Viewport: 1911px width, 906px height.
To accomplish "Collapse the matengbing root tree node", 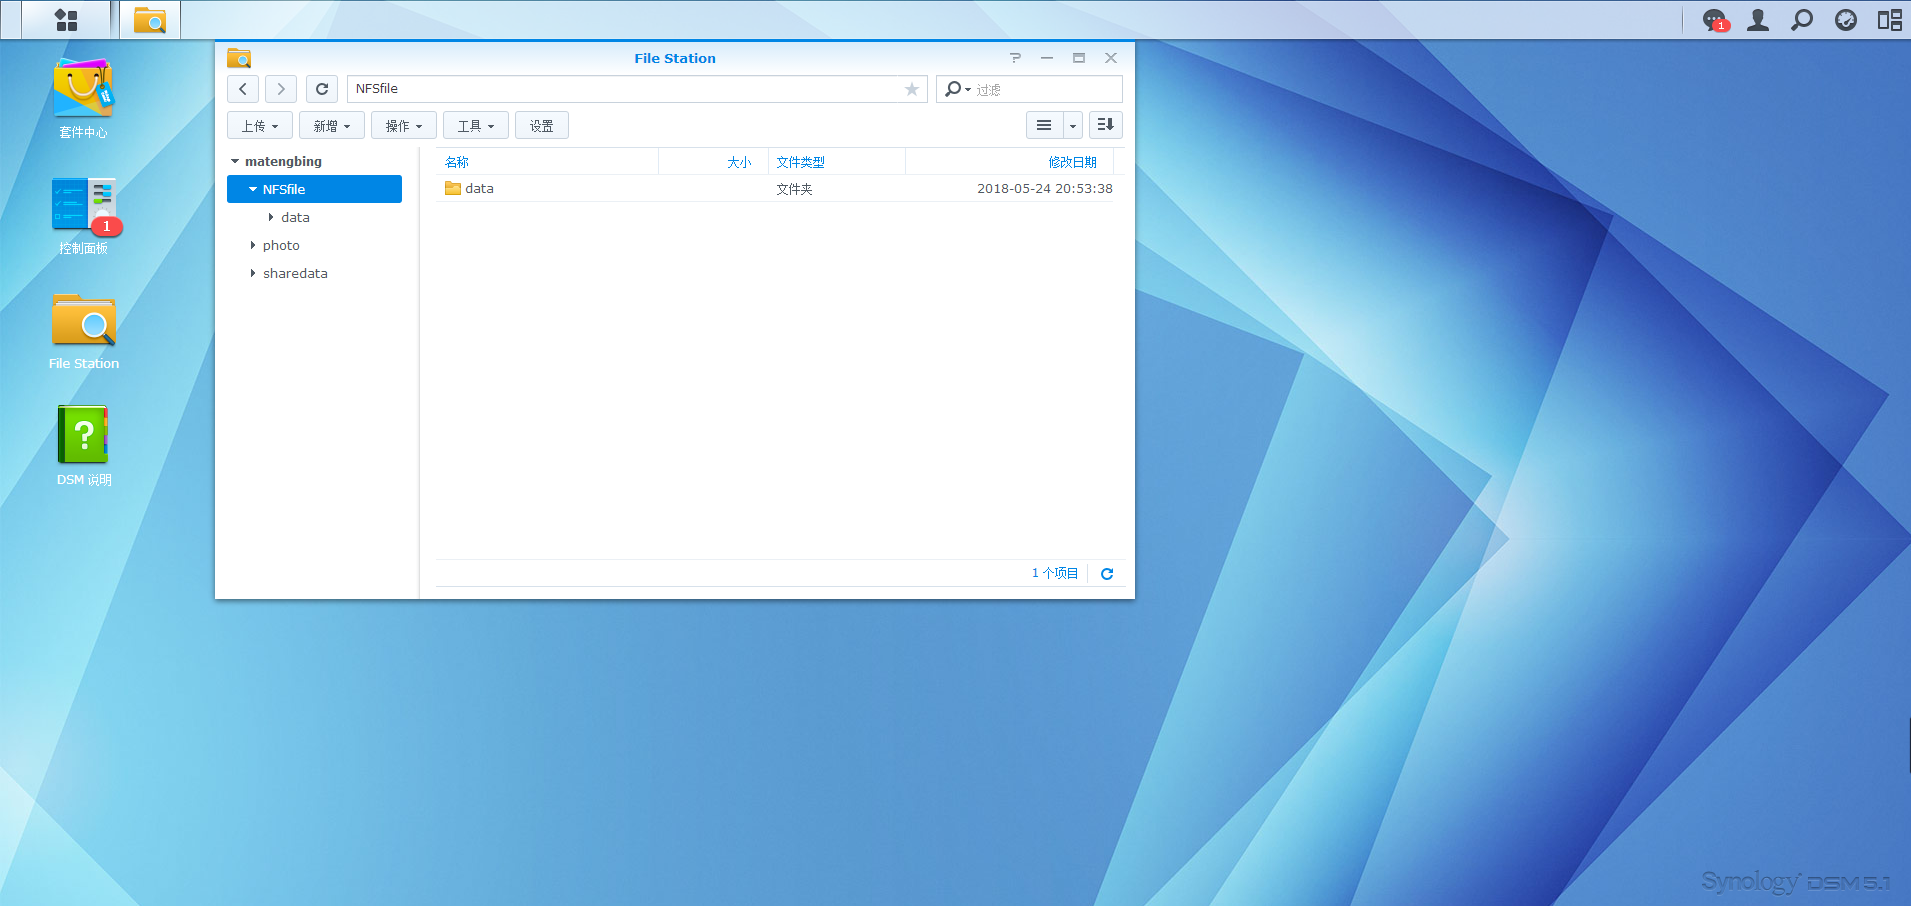I will 235,161.
